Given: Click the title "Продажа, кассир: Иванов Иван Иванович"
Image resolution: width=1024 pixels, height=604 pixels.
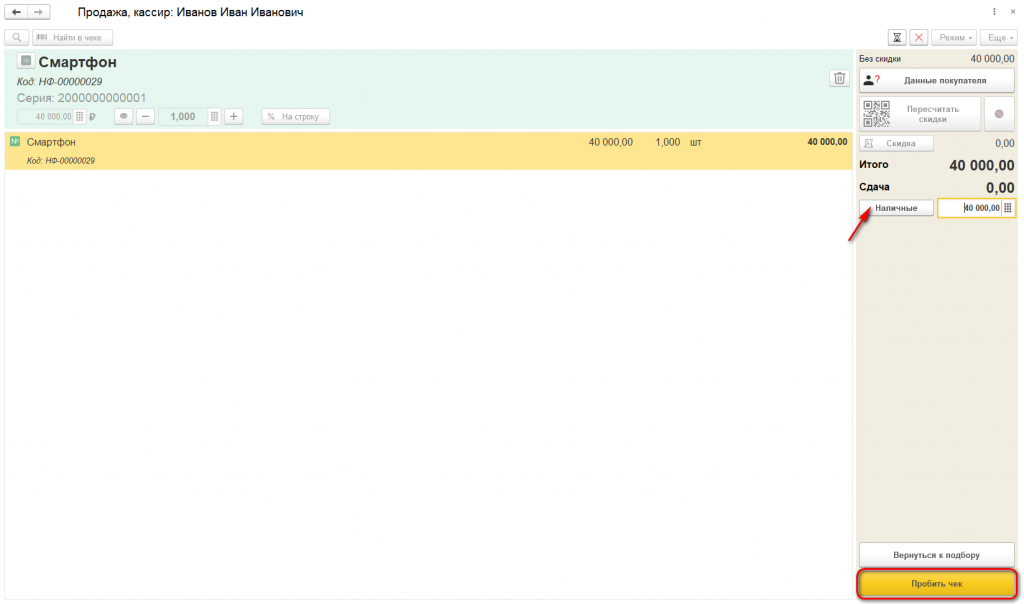Looking at the screenshot, I should coord(191,12).
